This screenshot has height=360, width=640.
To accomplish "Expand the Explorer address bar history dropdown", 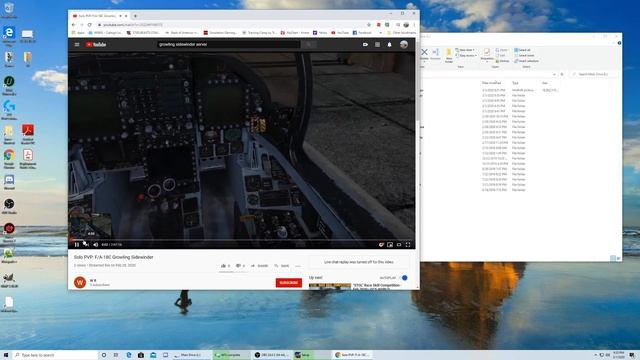I will click(554, 74).
